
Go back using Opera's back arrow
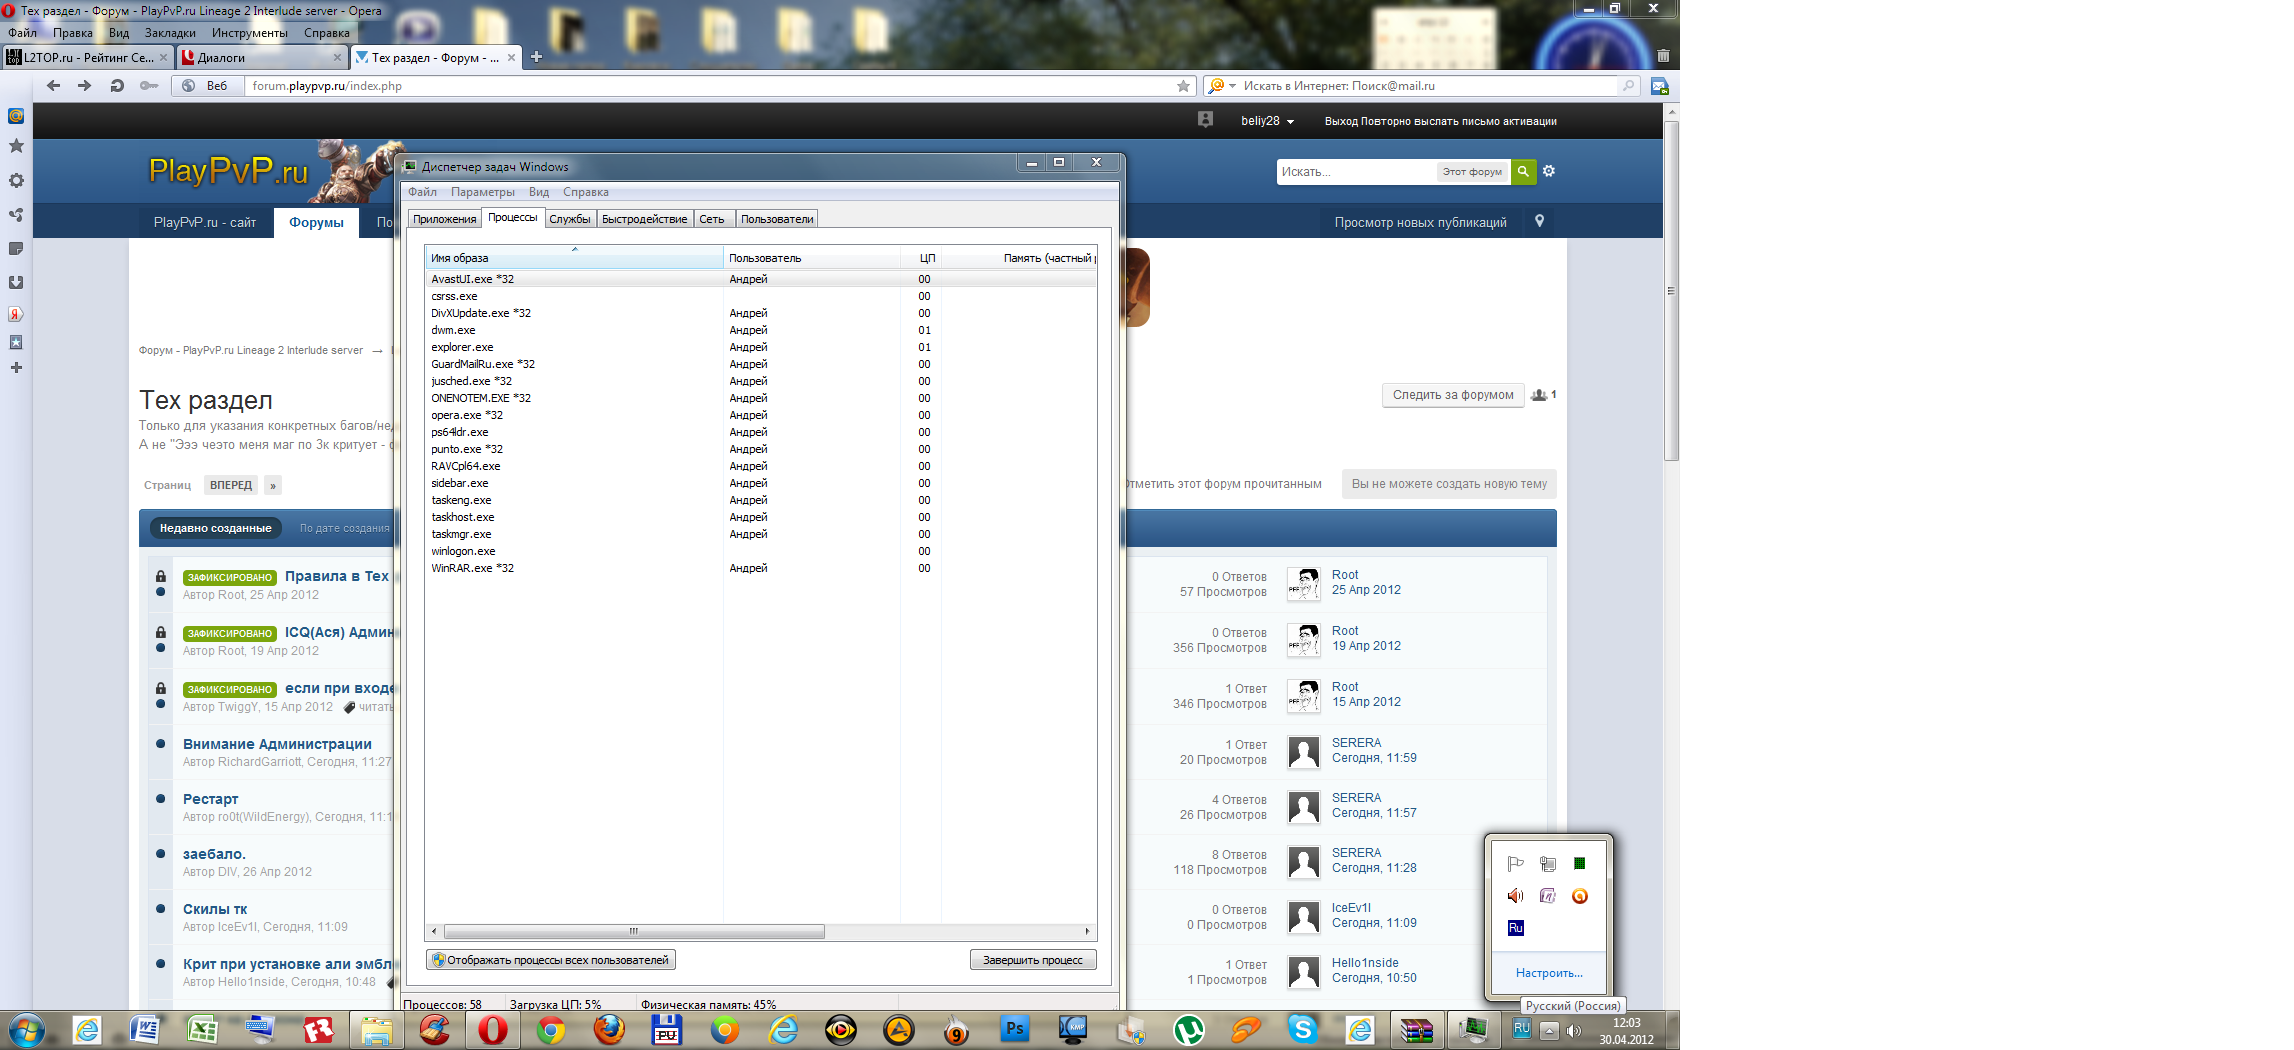click(54, 86)
